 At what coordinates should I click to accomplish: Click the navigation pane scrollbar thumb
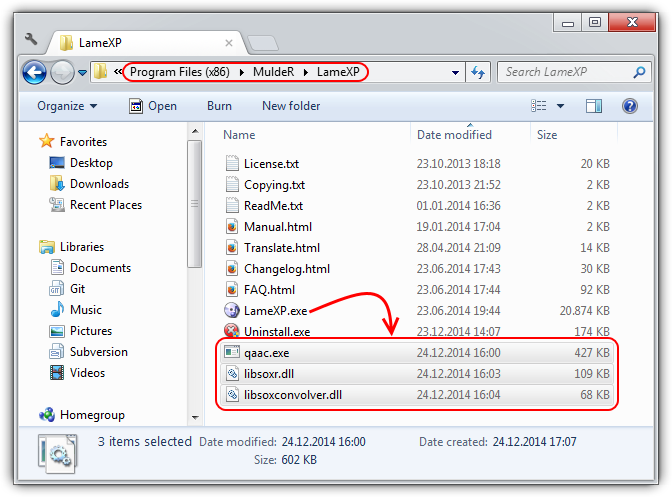pyautogui.click(x=195, y=204)
